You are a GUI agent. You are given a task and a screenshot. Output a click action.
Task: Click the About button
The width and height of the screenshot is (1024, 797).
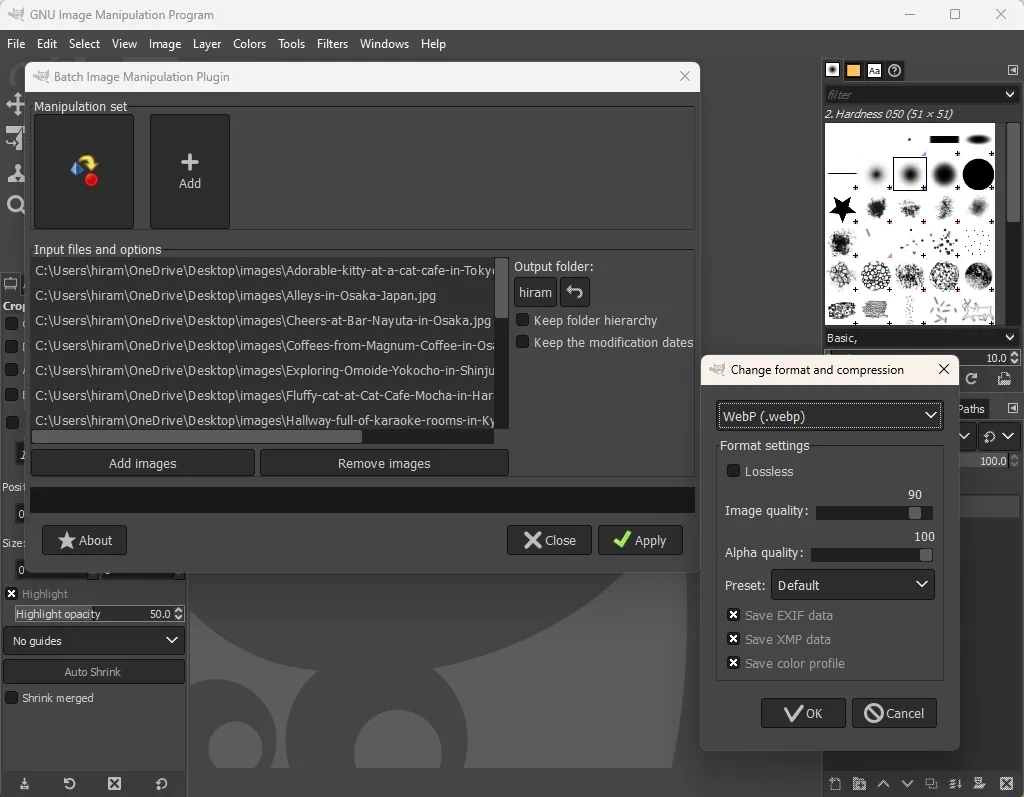click(x=84, y=540)
